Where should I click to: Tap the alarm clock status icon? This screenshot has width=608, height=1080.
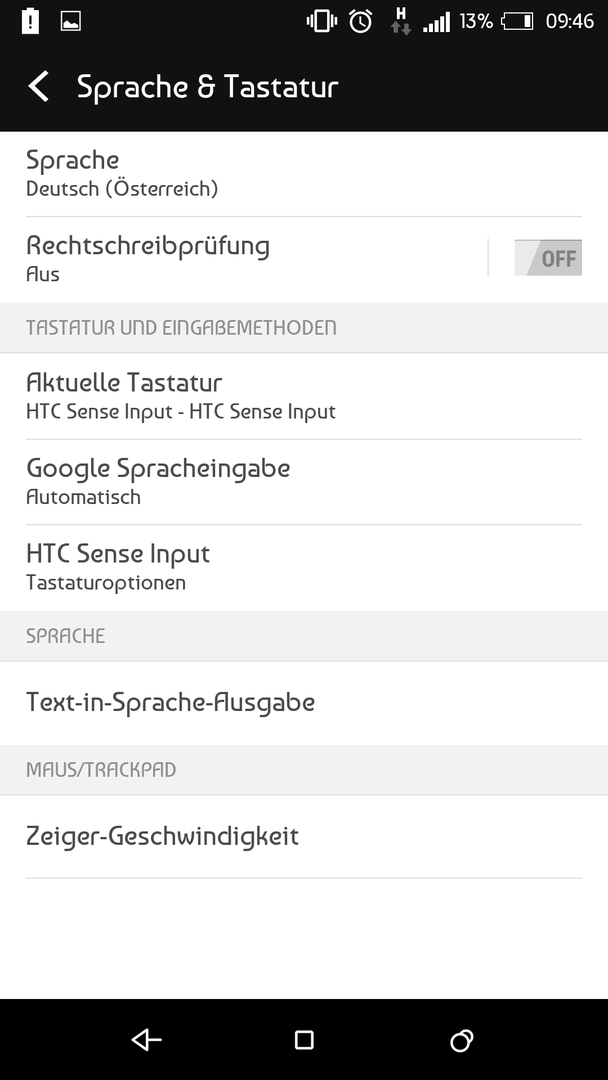(360, 21)
